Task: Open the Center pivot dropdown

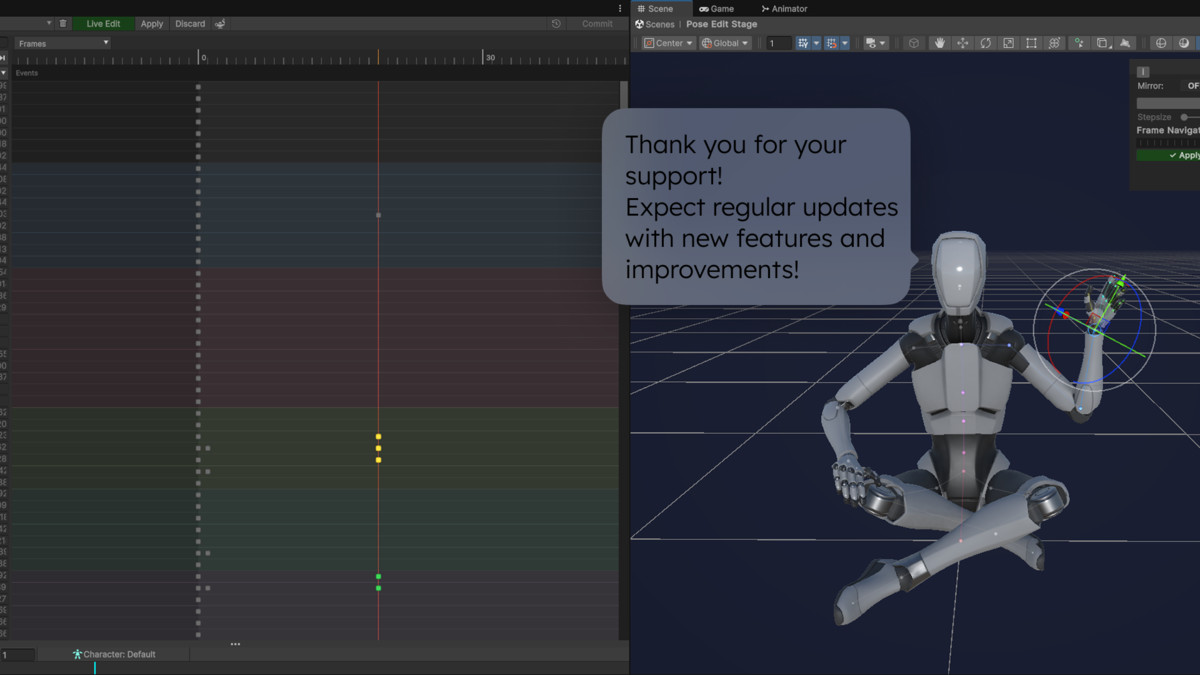Action: (x=669, y=43)
